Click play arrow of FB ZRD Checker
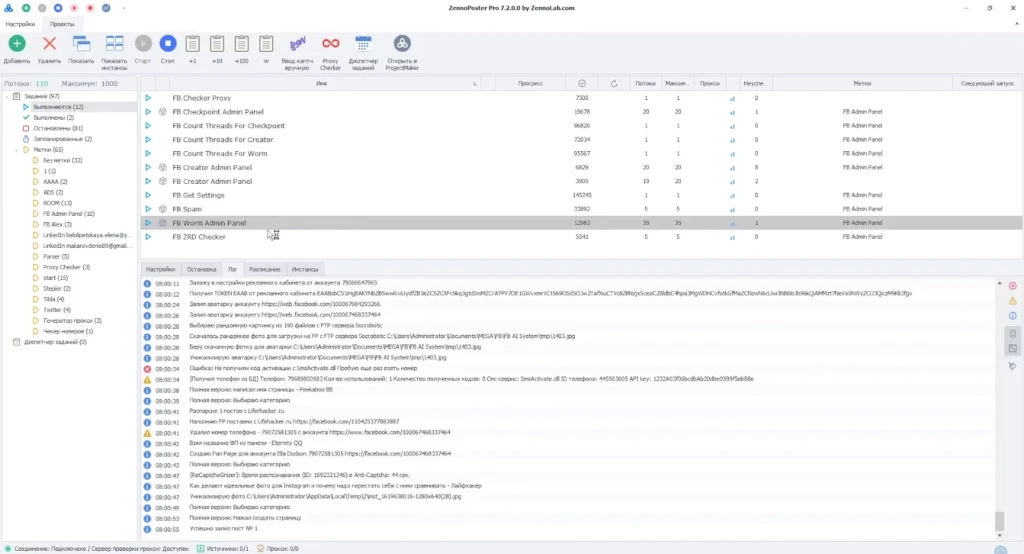 148,236
